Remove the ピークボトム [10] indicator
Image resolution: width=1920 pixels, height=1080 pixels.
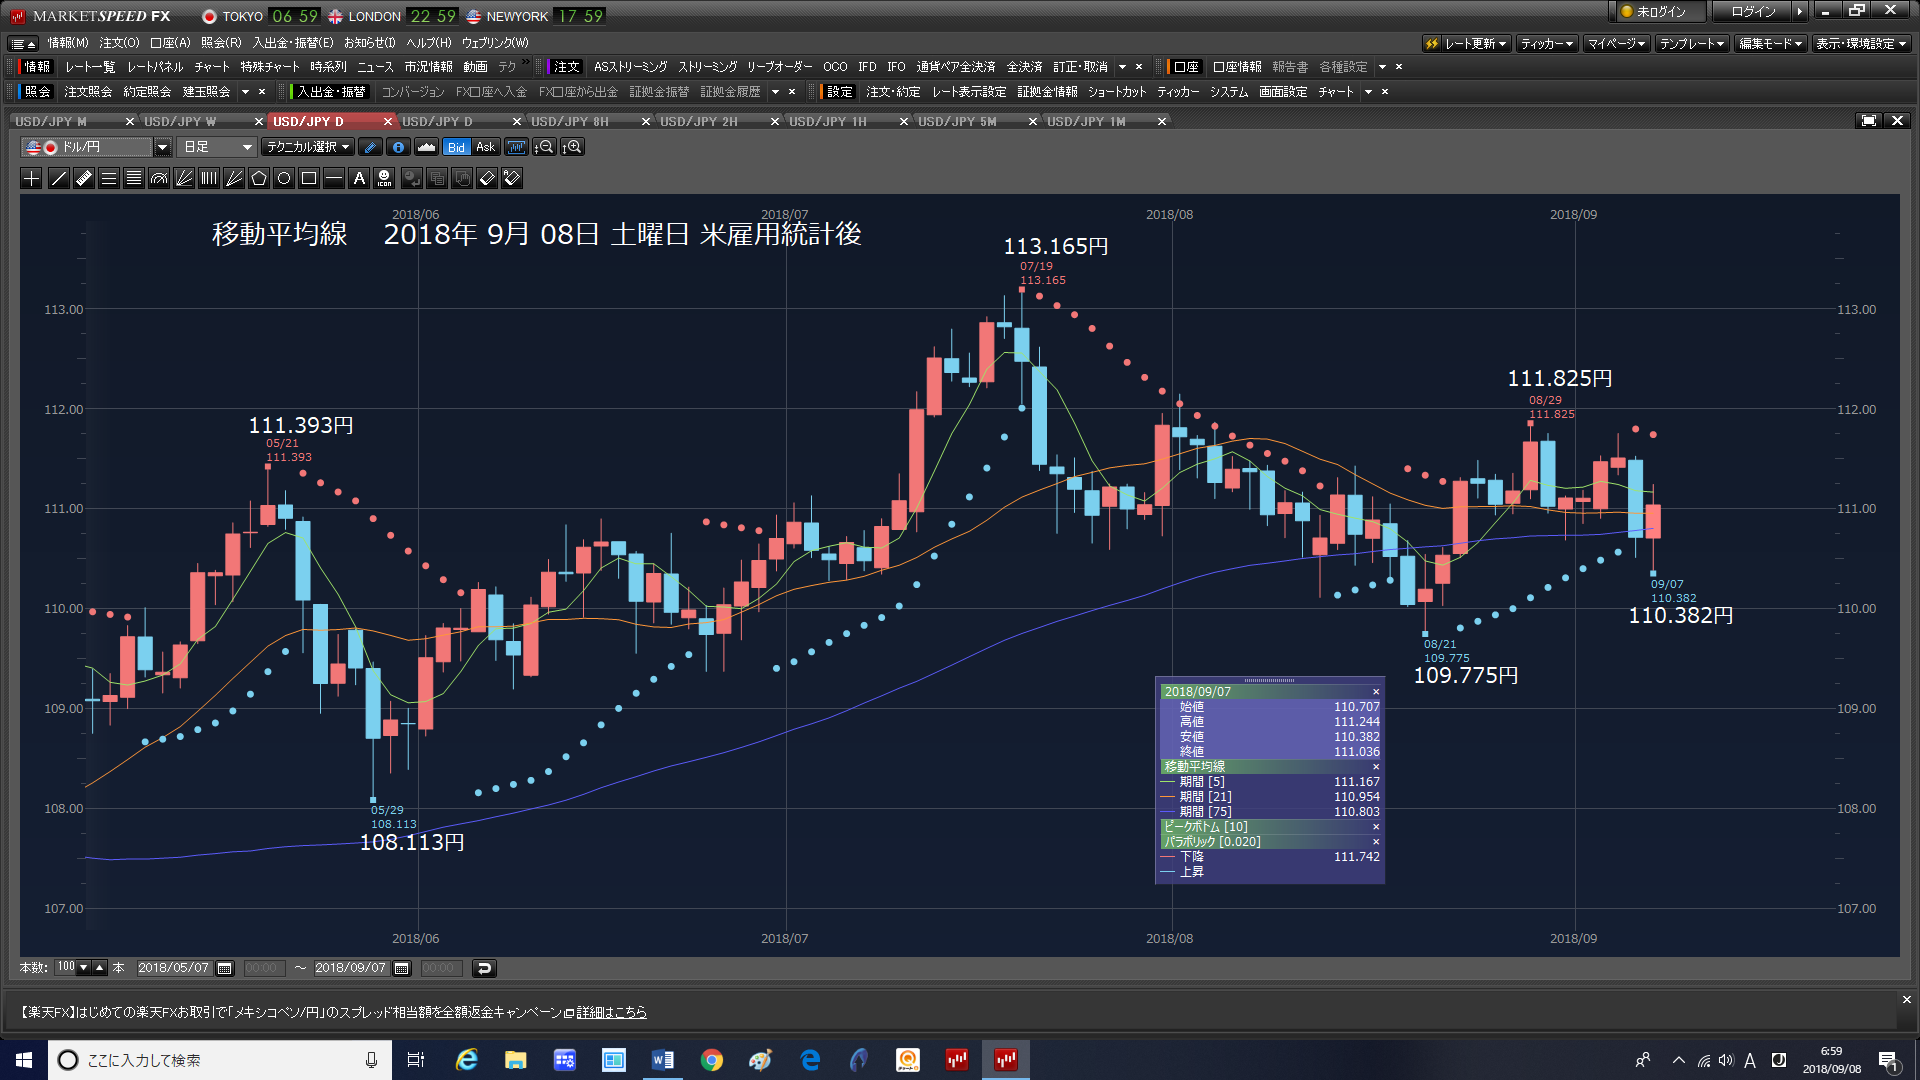click(x=1376, y=827)
